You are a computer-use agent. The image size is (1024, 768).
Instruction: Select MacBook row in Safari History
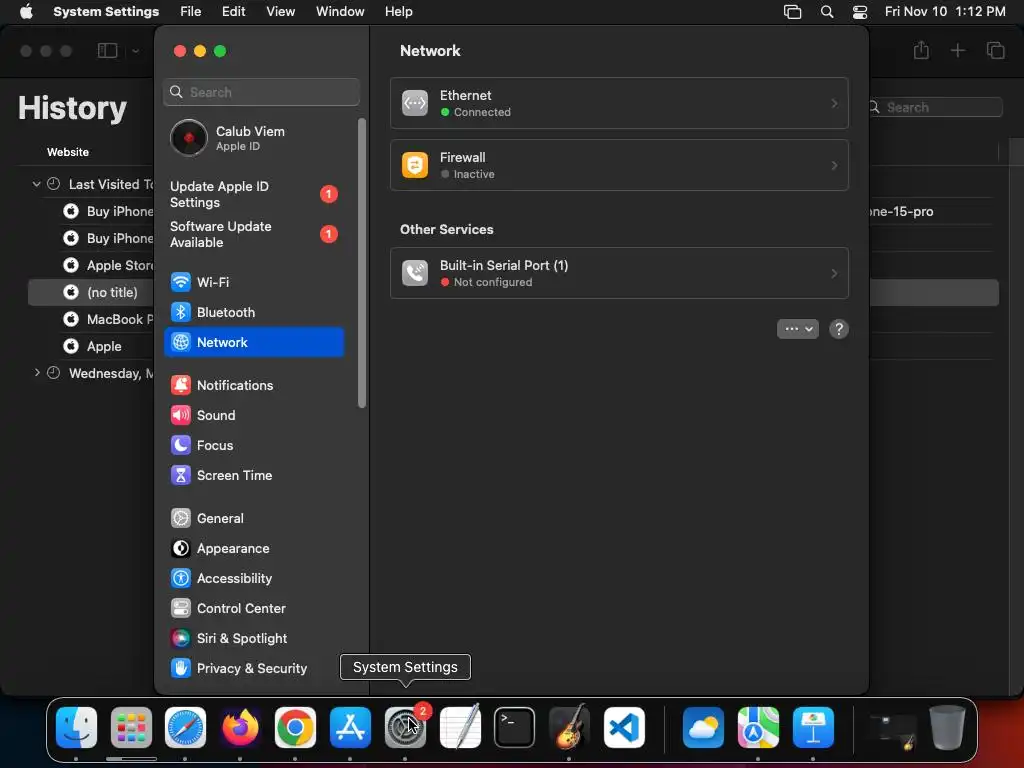[91, 319]
